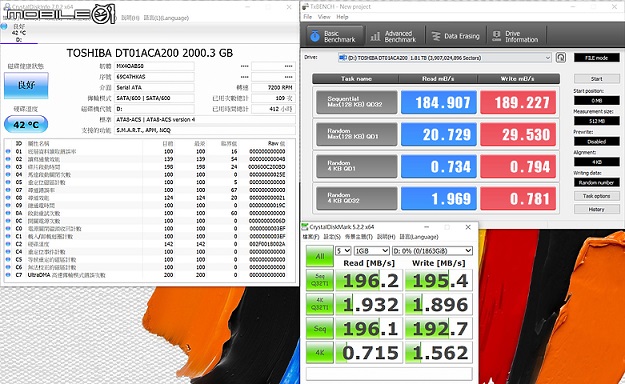
Task: Click the TxBENCH Start button
Action: [596, 79]
